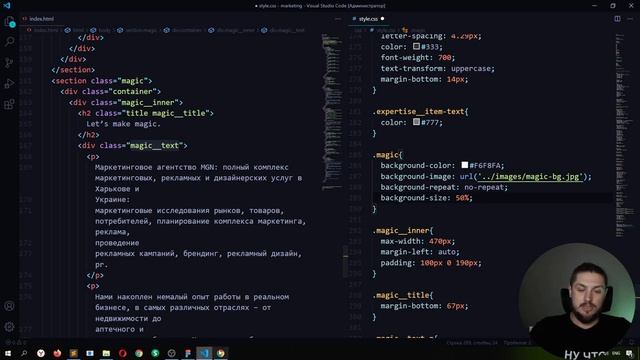Open Opera browser from taskbar
The height and width of the screenshot is (360, 640).
pyautogui.click(x=122, y=353)
